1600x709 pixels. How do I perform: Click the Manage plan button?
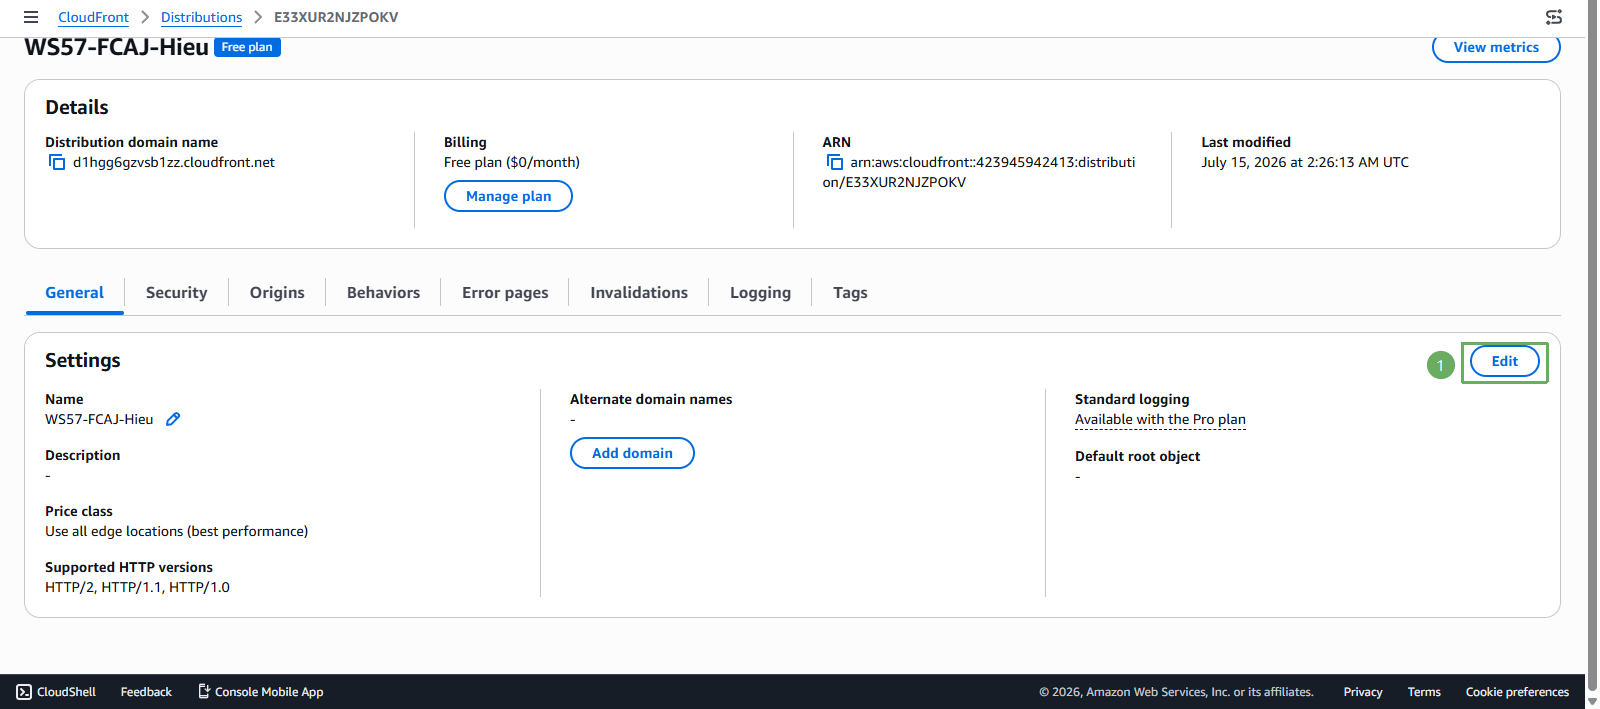508,196
